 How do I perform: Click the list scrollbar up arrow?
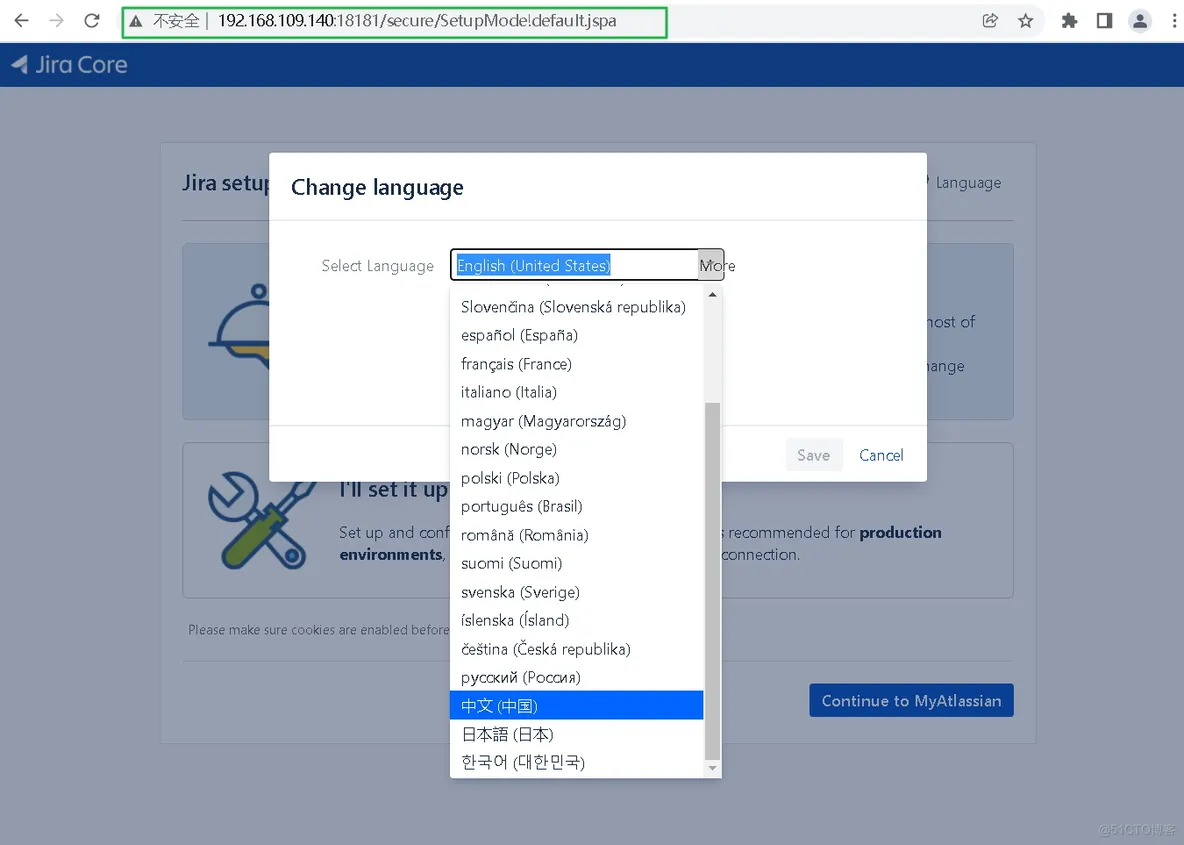[712, 295]
